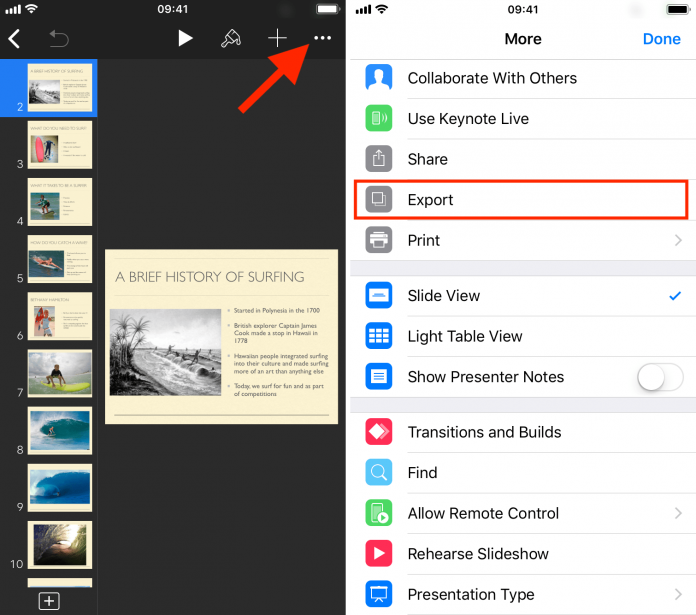Tap the plus icon to insert object

(x=277, y=39)
